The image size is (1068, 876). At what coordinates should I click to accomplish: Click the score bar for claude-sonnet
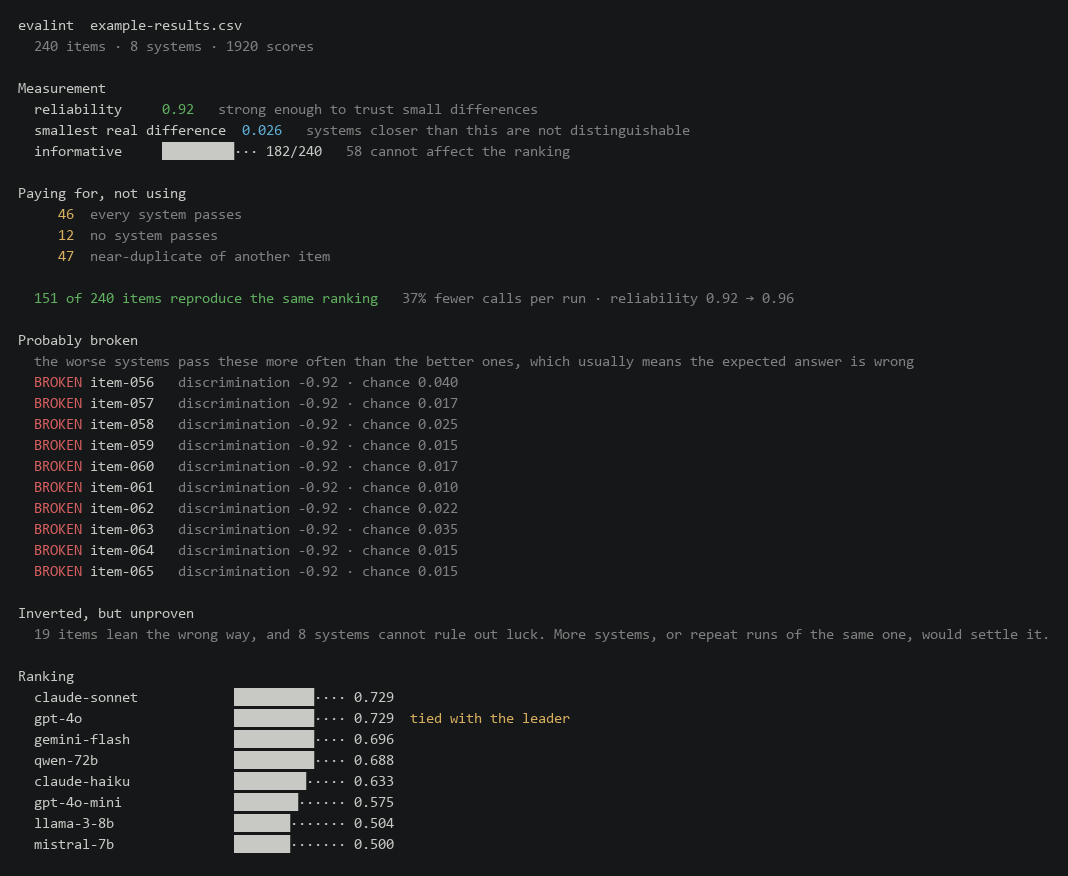tap(274, 698)
